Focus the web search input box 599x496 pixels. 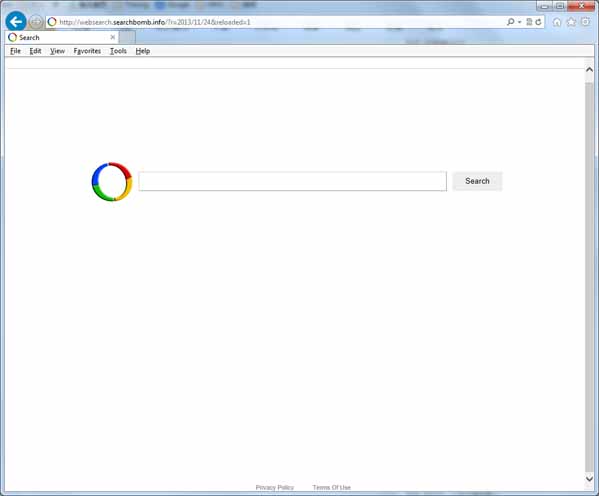(292, 181)
